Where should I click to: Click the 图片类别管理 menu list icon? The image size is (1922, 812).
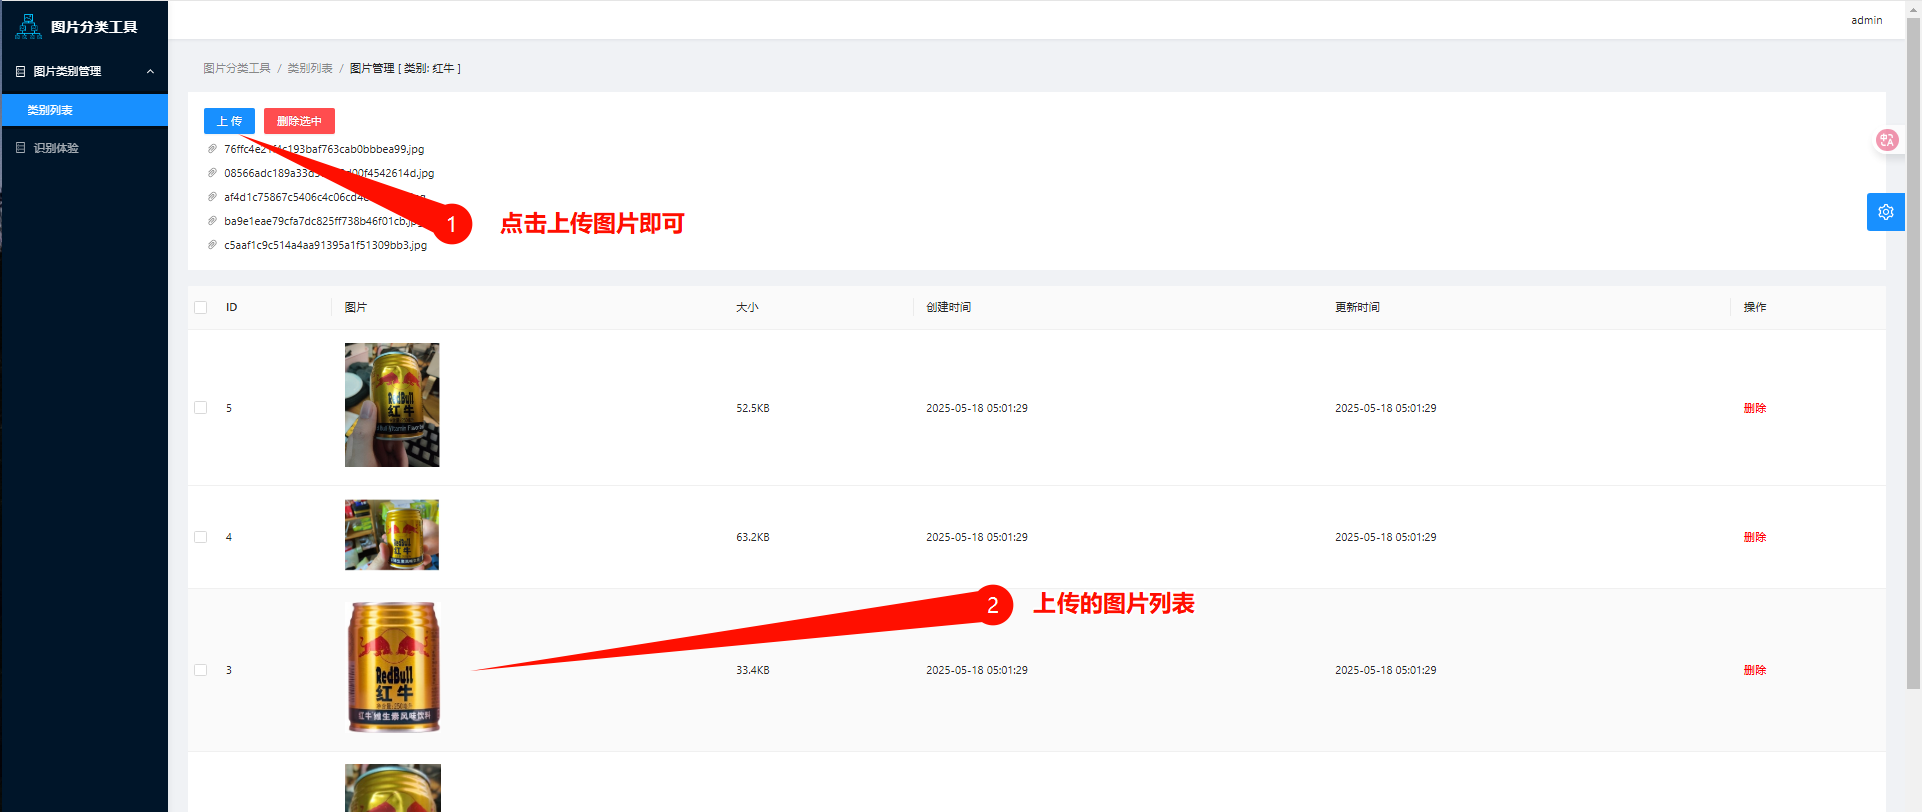point(21,72)
